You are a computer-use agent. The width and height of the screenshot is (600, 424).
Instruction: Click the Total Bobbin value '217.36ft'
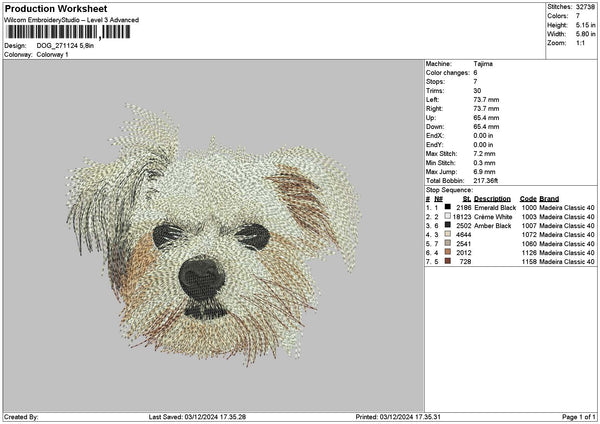click(486, 181)
